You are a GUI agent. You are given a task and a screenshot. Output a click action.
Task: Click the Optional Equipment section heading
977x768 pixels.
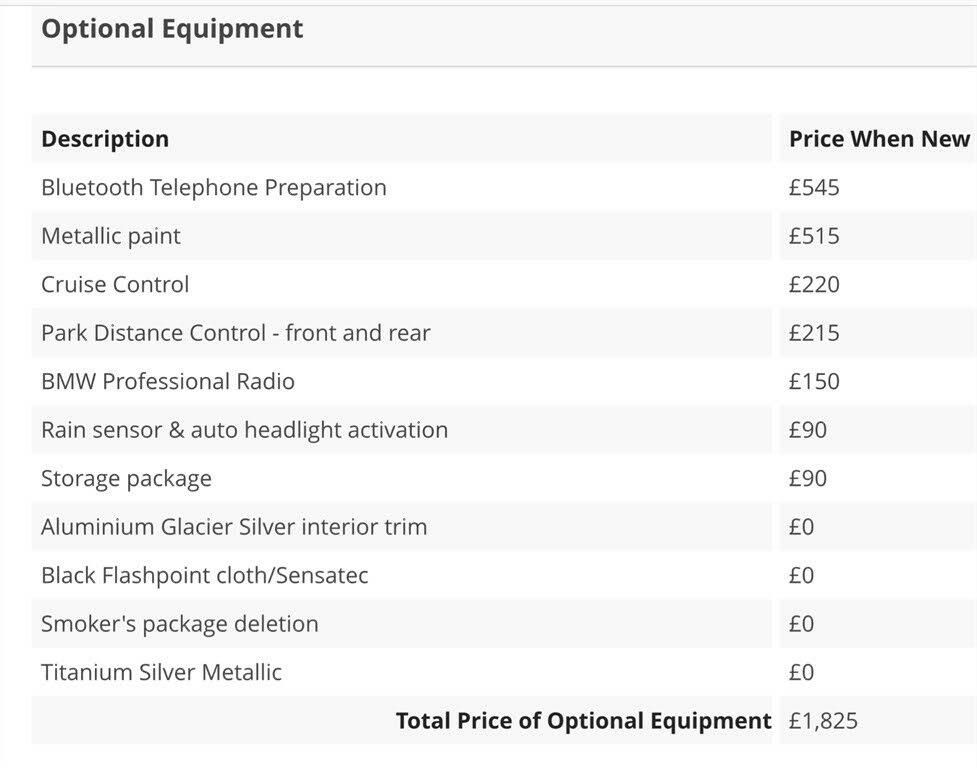[x=172, y=29]
